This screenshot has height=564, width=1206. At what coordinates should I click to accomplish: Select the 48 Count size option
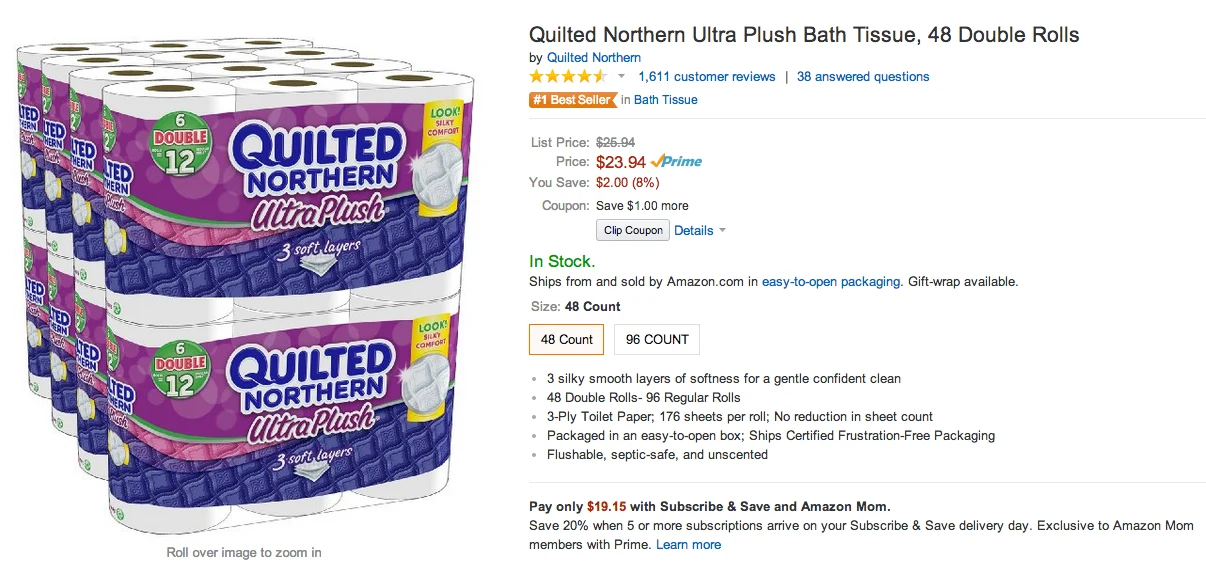[x=567, y=340]
